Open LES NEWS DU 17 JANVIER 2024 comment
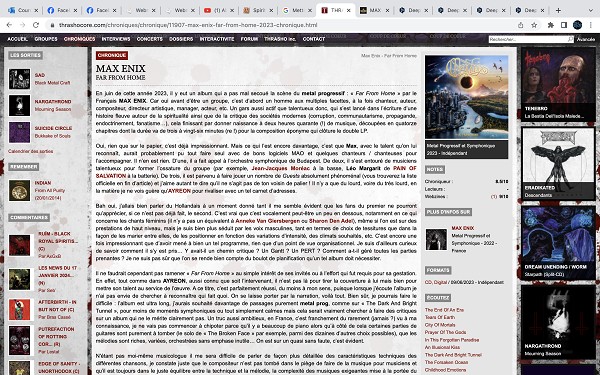The width and height of the screenshot is (600, 375). [57, 275]
